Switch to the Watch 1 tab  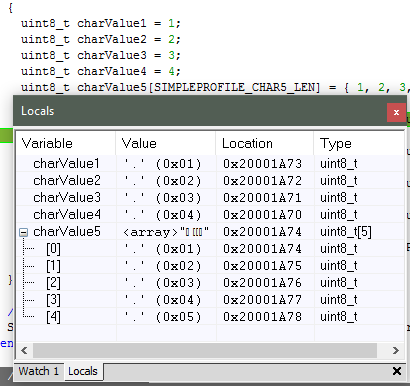[x=39, y=371]
